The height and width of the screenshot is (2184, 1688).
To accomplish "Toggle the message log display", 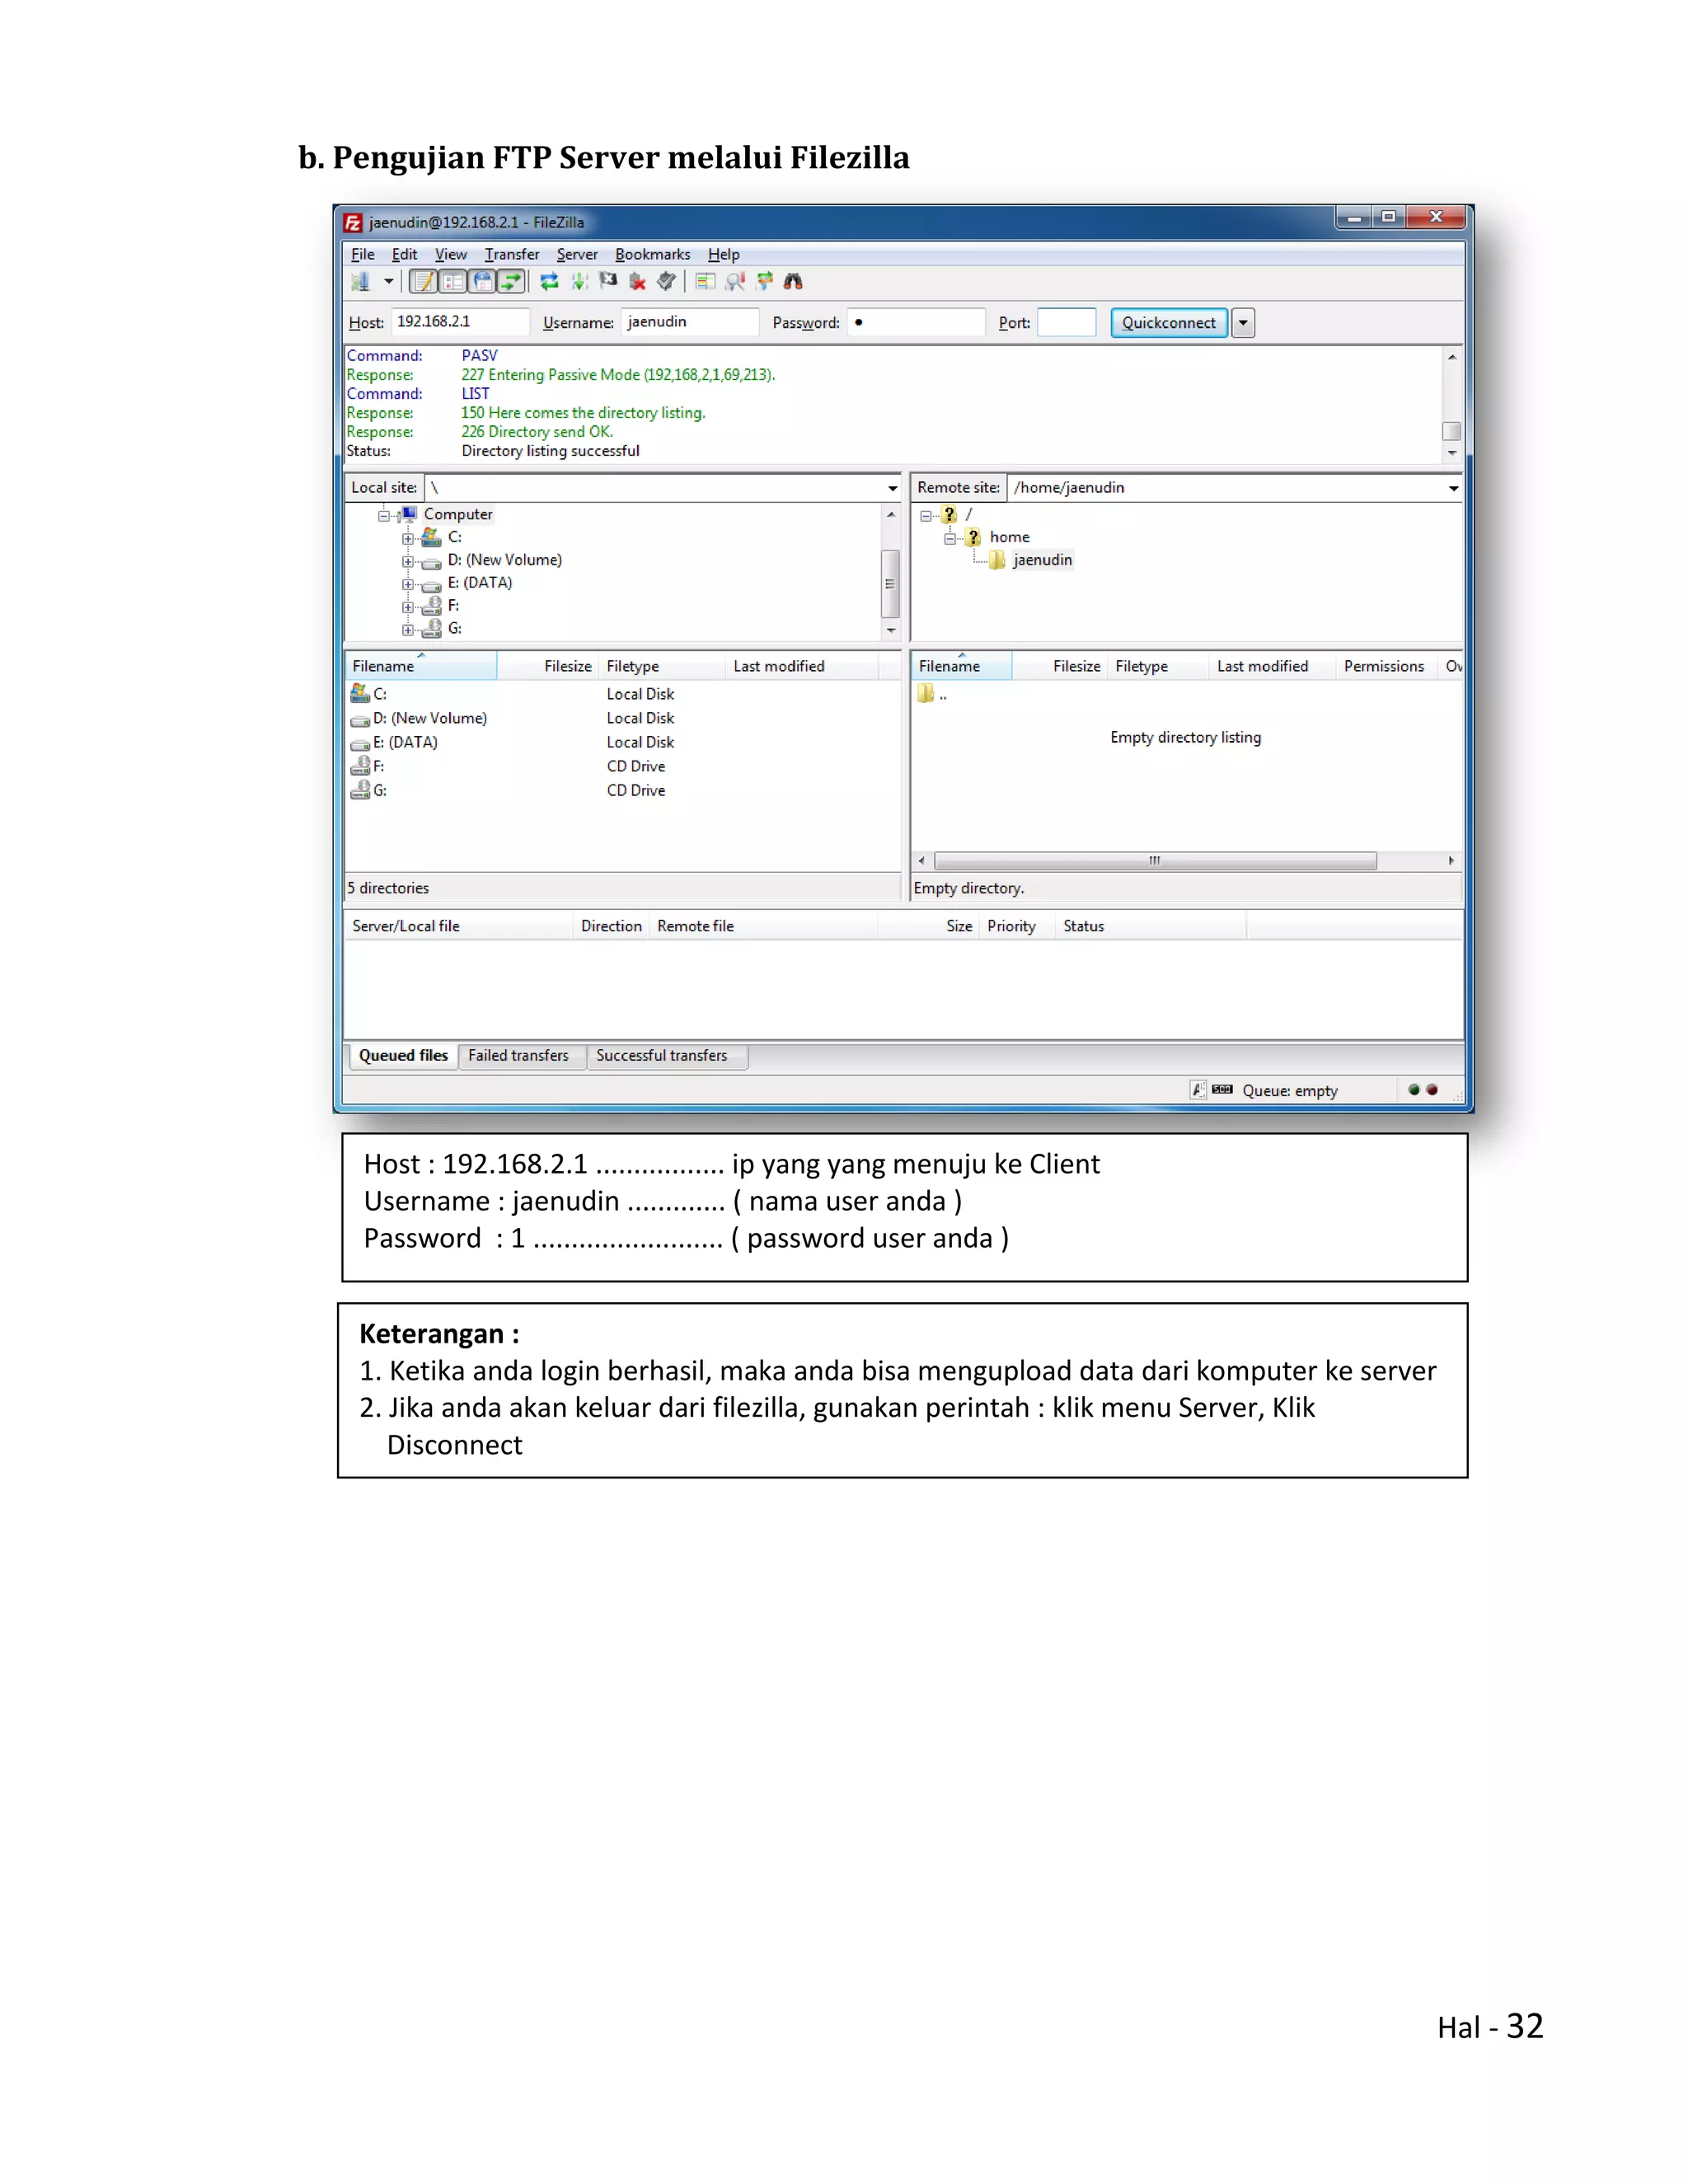I will click(424, 282).
